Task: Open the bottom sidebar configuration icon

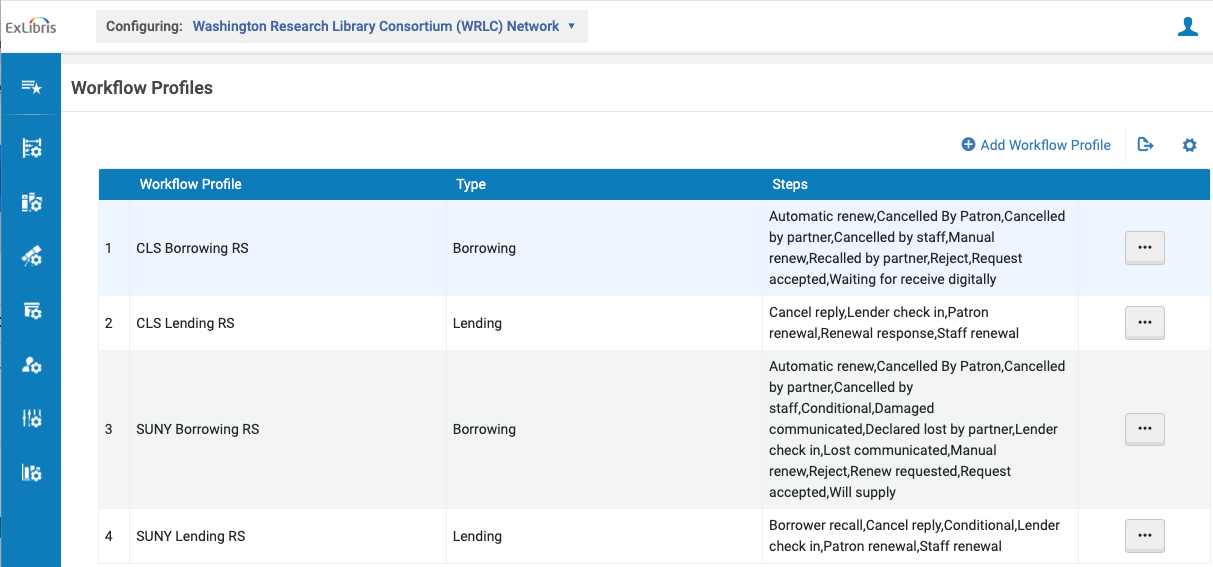Action: click(x=31, y=472)
